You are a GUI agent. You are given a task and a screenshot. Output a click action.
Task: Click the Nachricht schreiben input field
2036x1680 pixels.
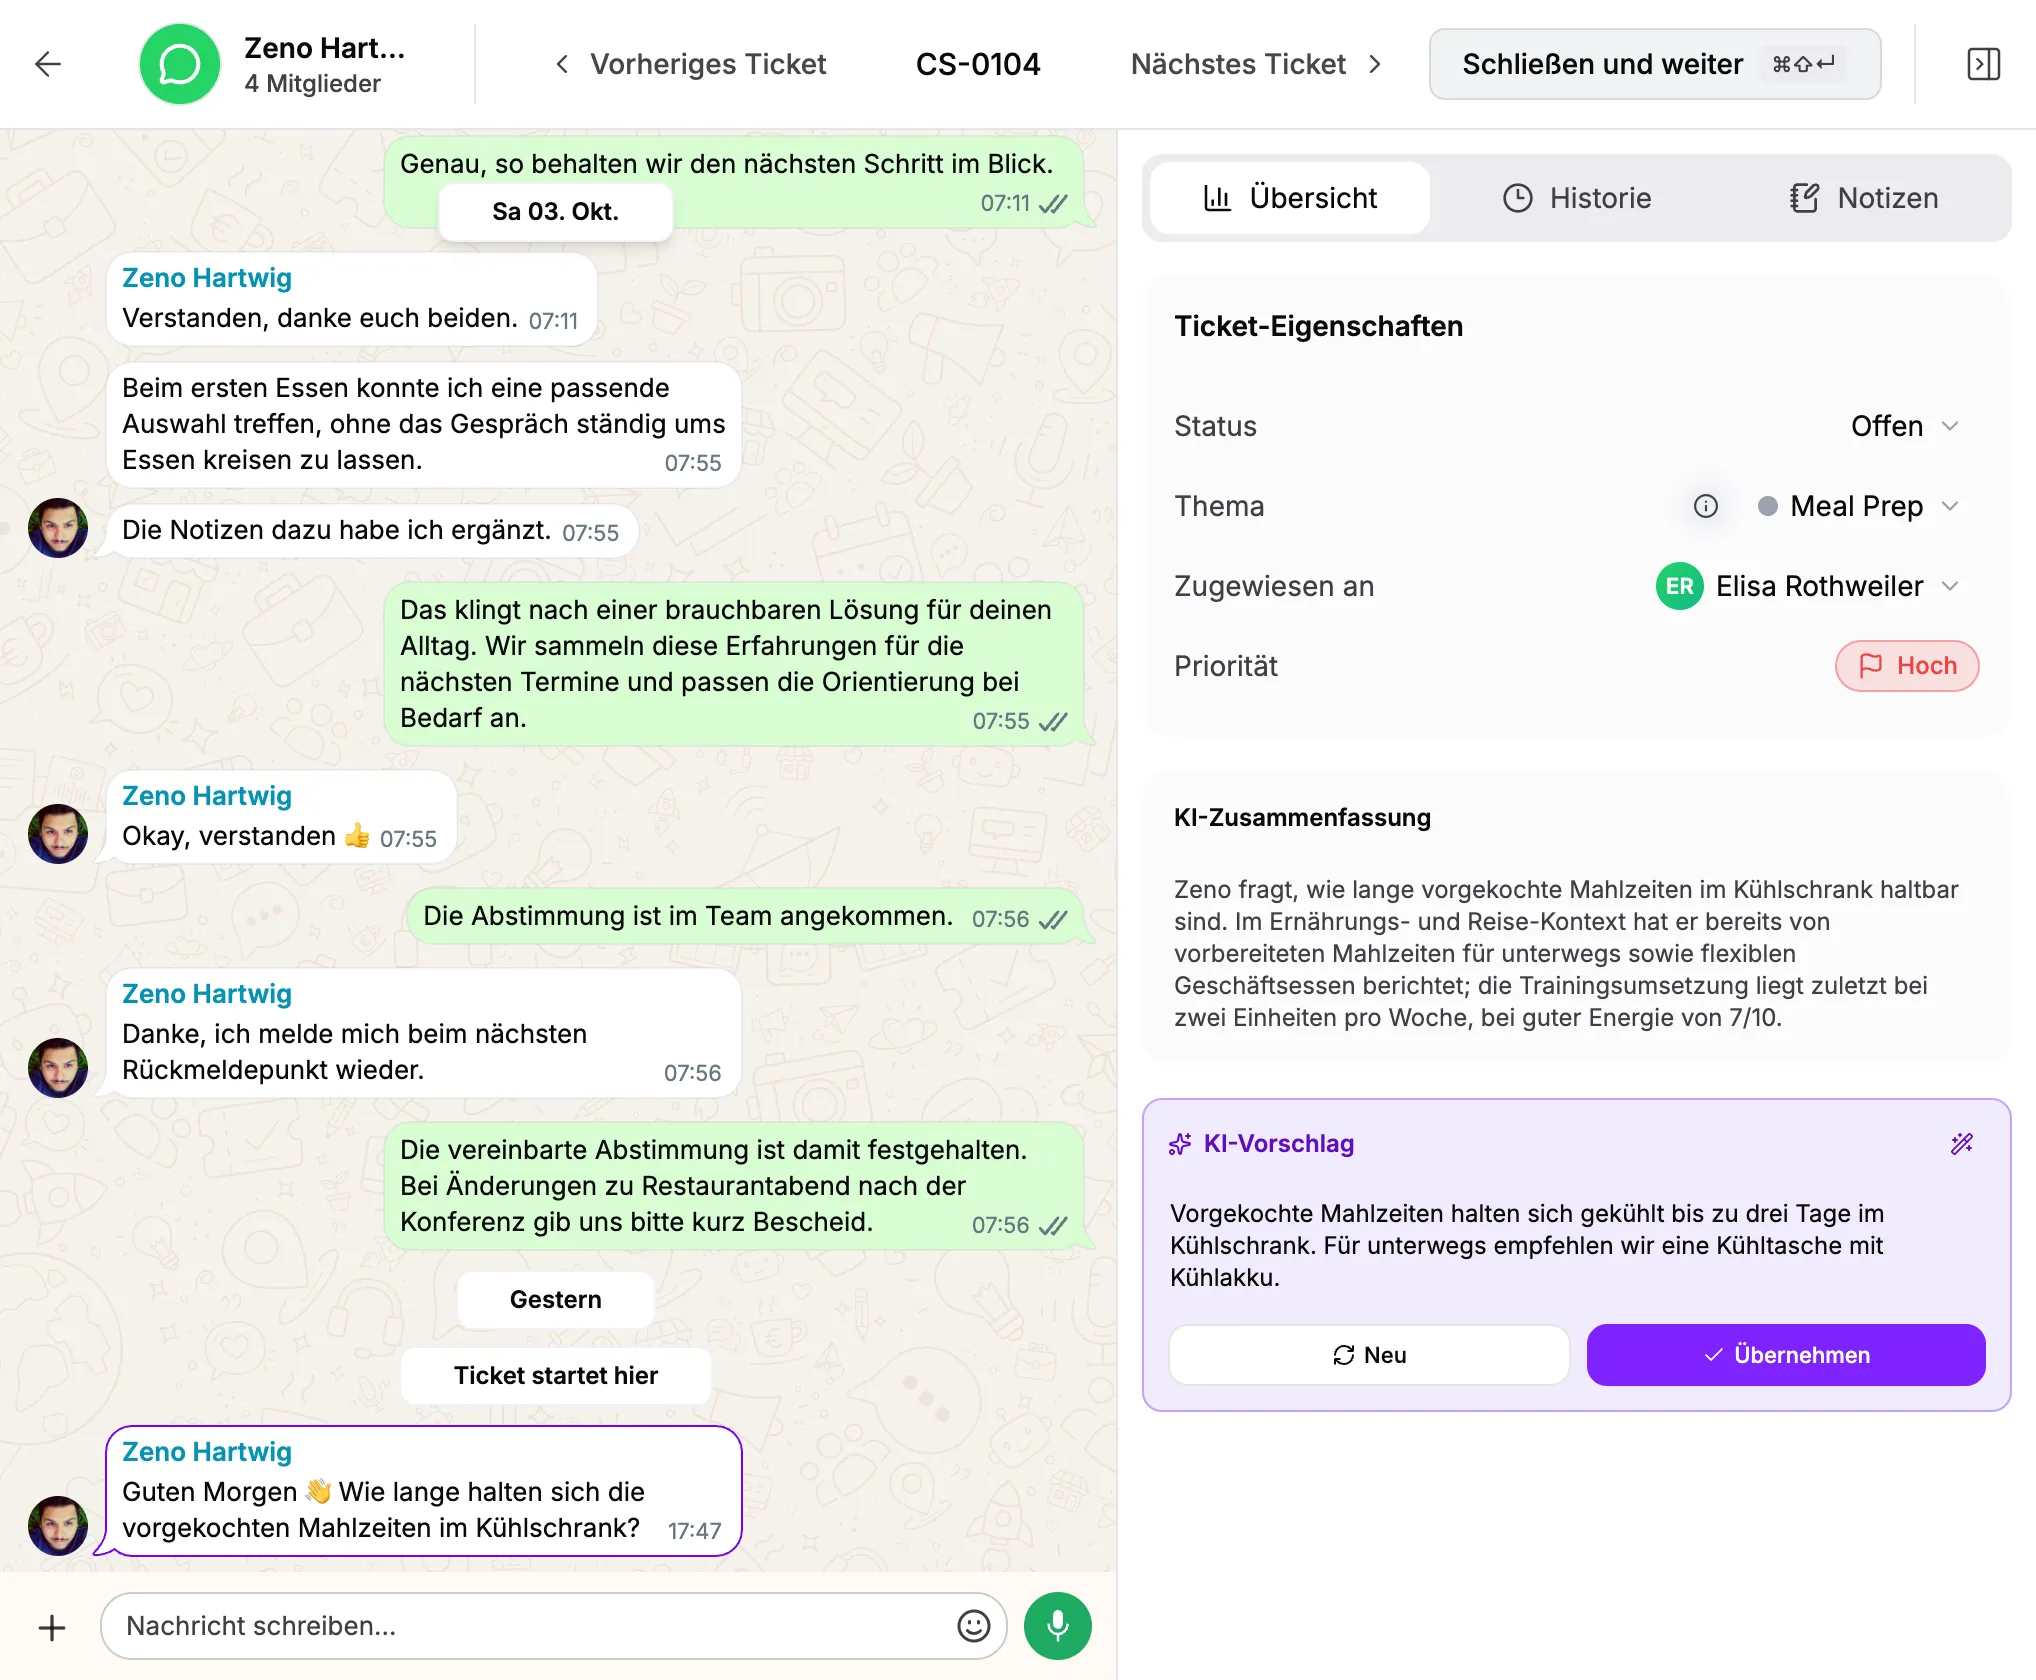(554, 1626)
